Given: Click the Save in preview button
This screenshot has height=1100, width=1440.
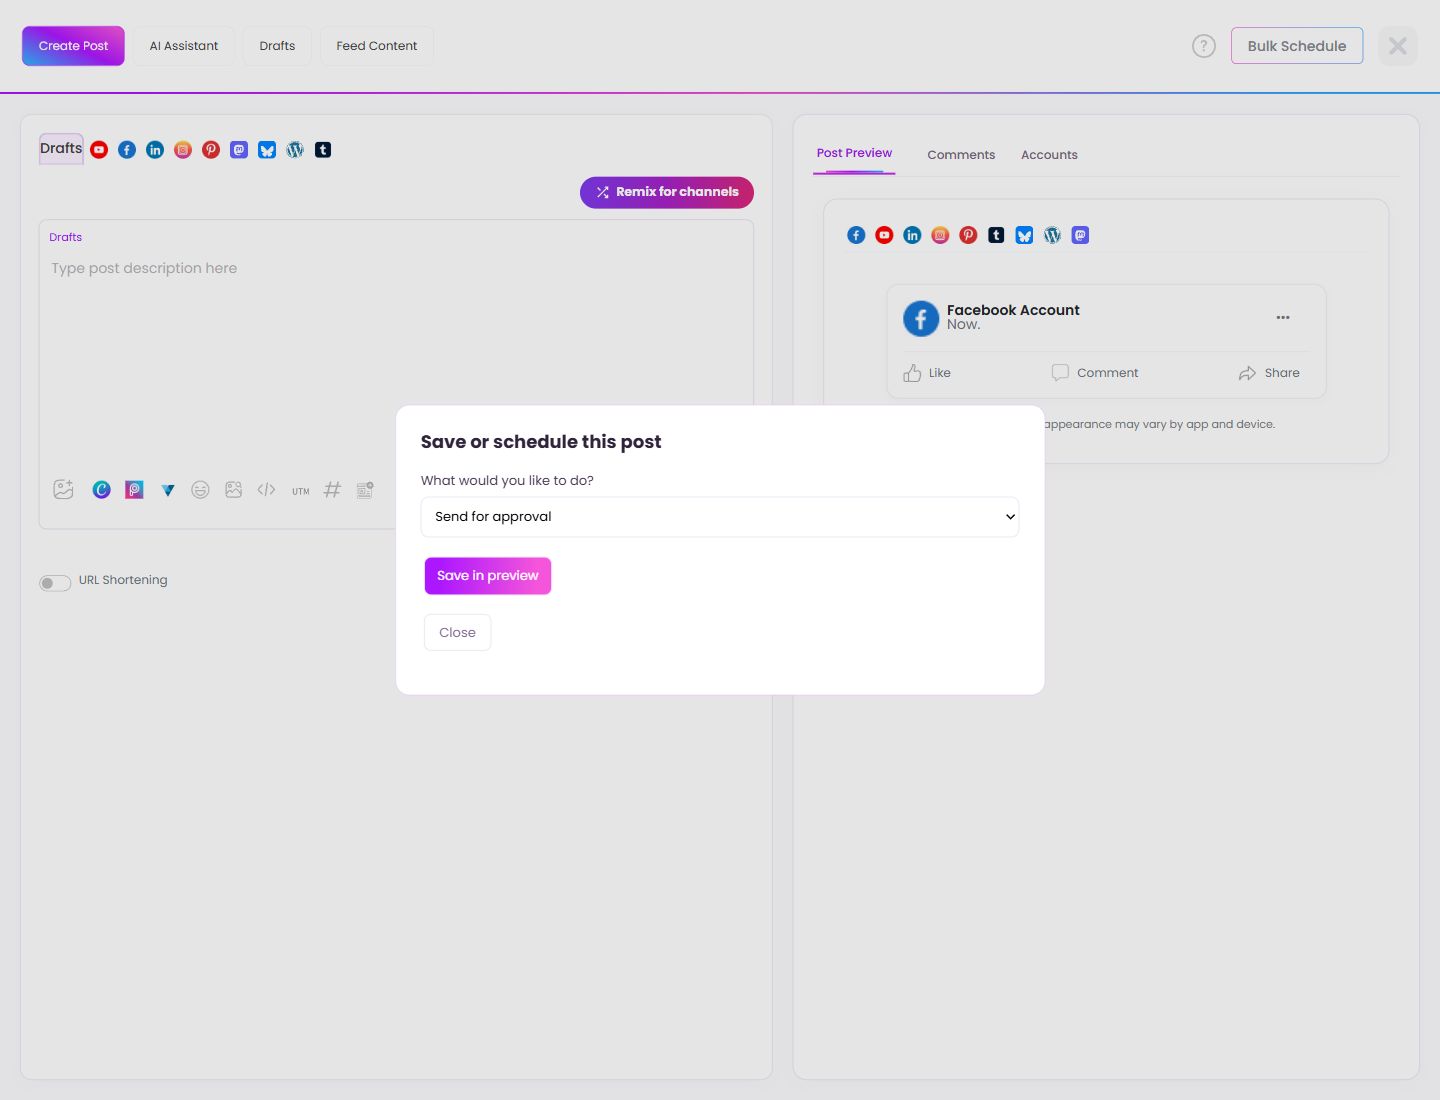Looking at the screenshot, I should [x=488, y=576].
